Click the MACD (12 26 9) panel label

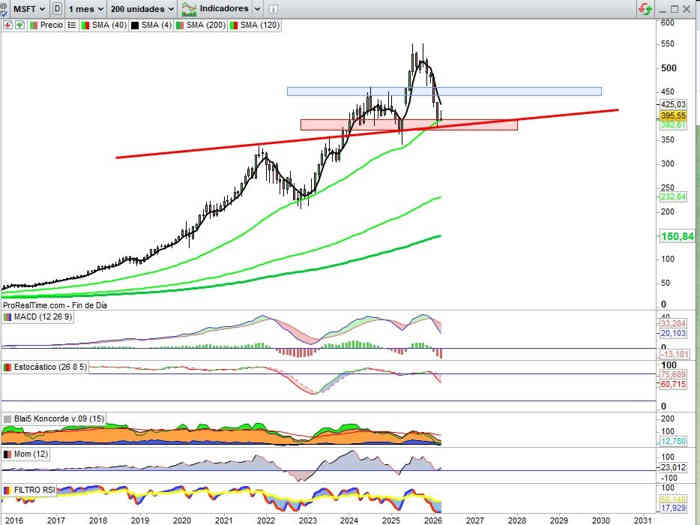pos(38,317)
